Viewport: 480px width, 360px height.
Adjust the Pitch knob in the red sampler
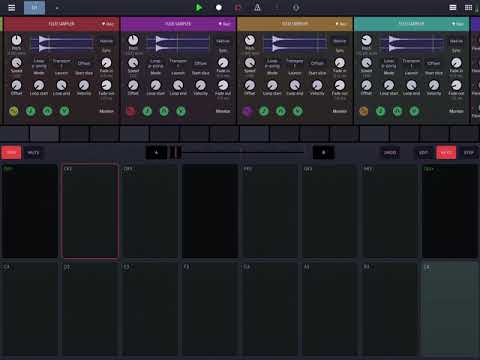pos(16,40)
